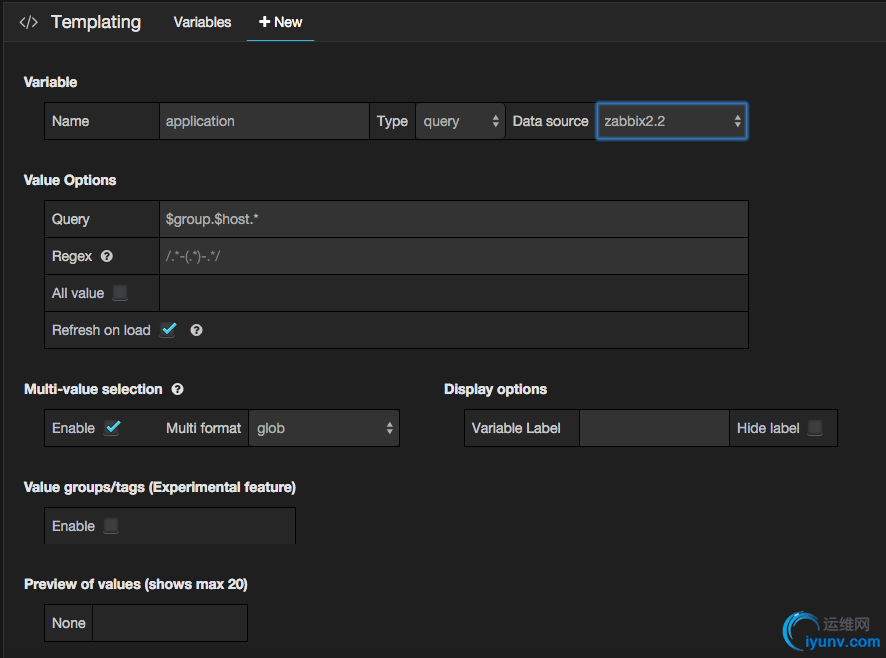Click the Multi-value selection help icon

click(177, 389)
